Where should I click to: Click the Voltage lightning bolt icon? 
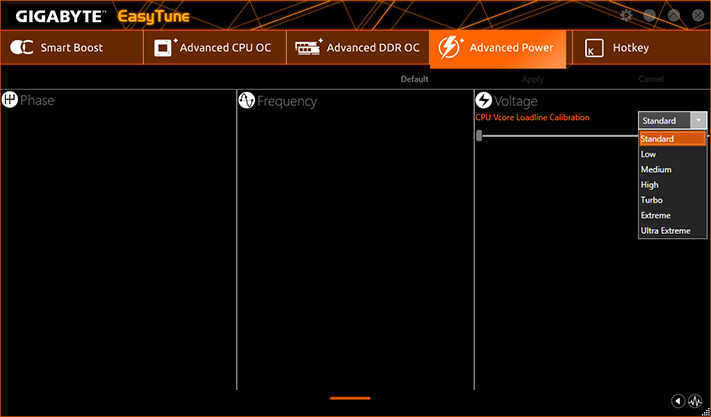coord(483,100)
